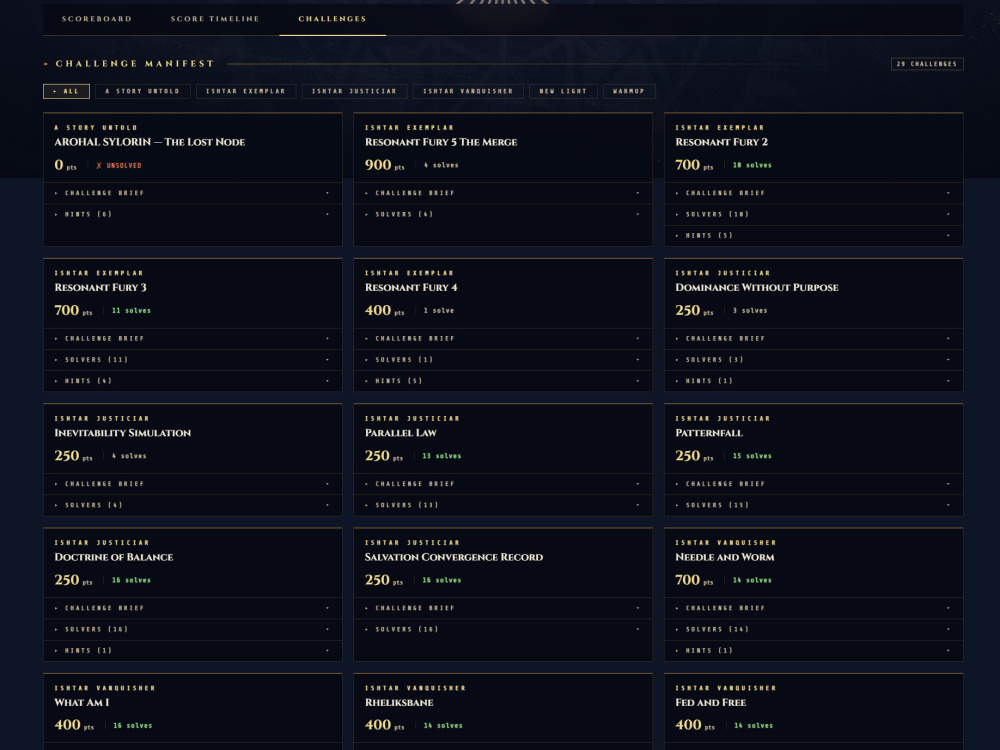Click the 15 solves count on Patternfall
This screenshot has height=750, width=1000.
coord(752,456)
